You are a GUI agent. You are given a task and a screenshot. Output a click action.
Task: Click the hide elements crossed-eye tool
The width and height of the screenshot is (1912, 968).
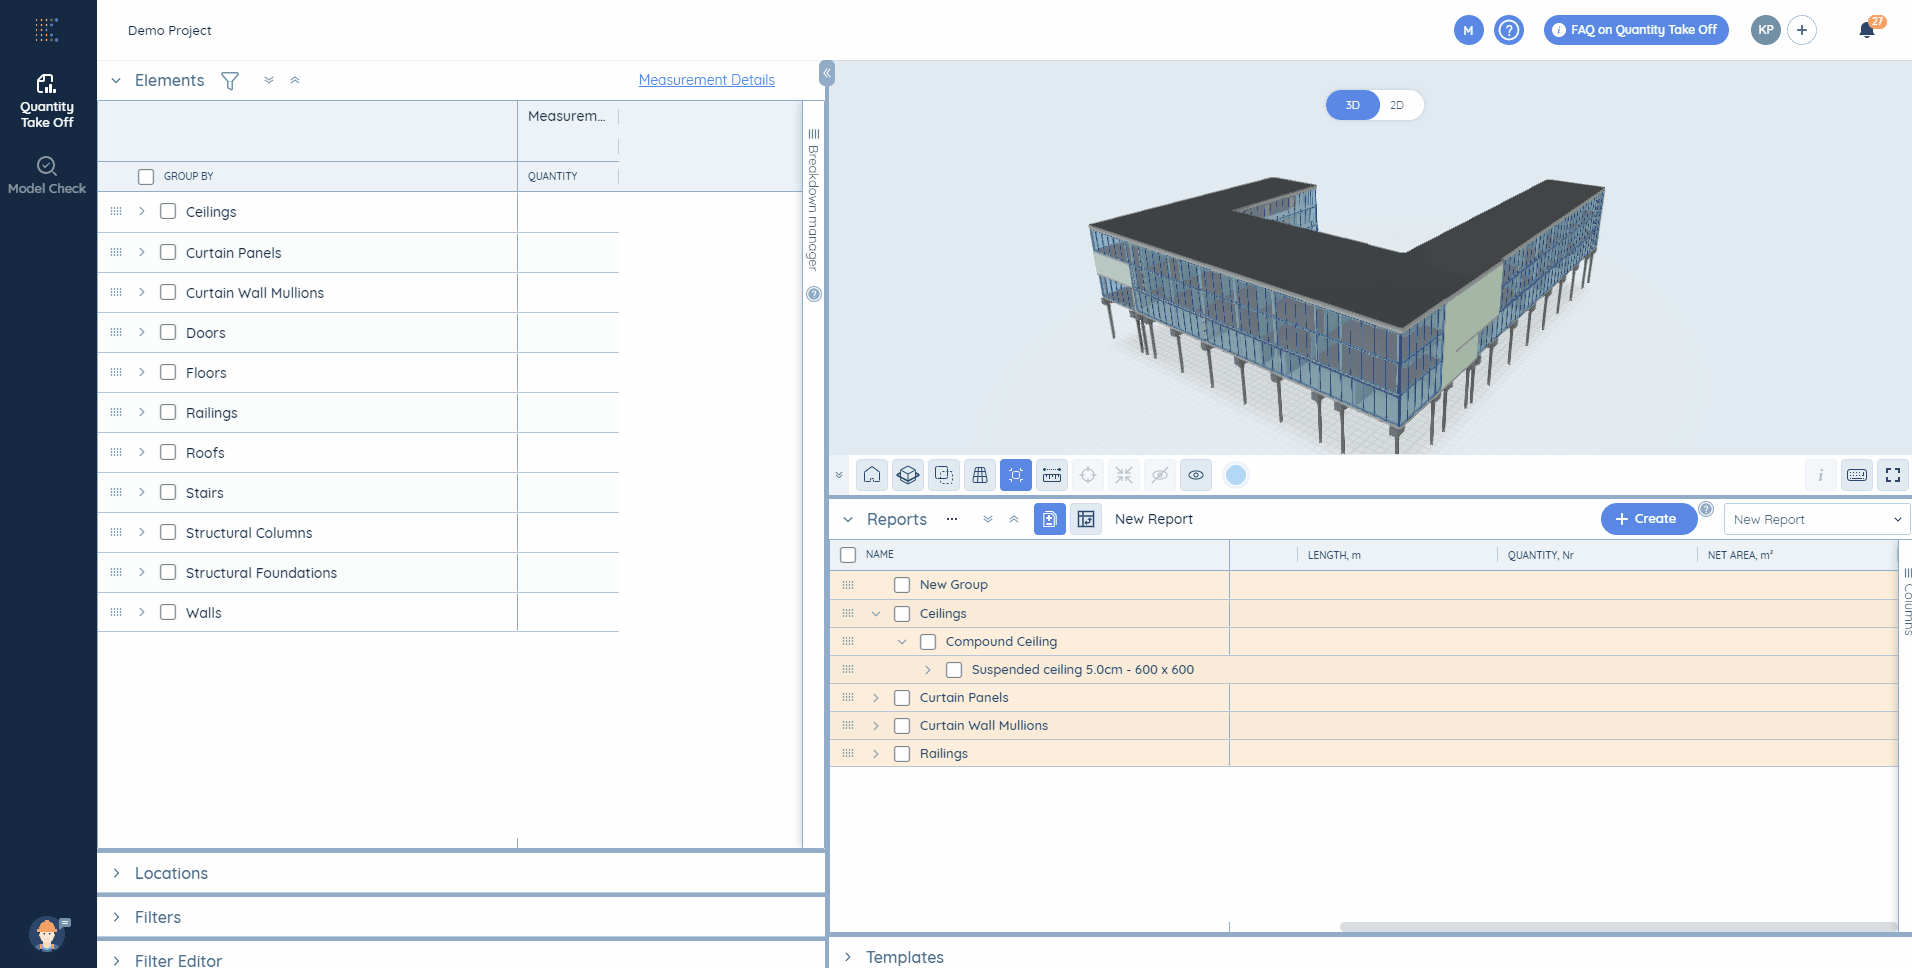pos(1160,475)
